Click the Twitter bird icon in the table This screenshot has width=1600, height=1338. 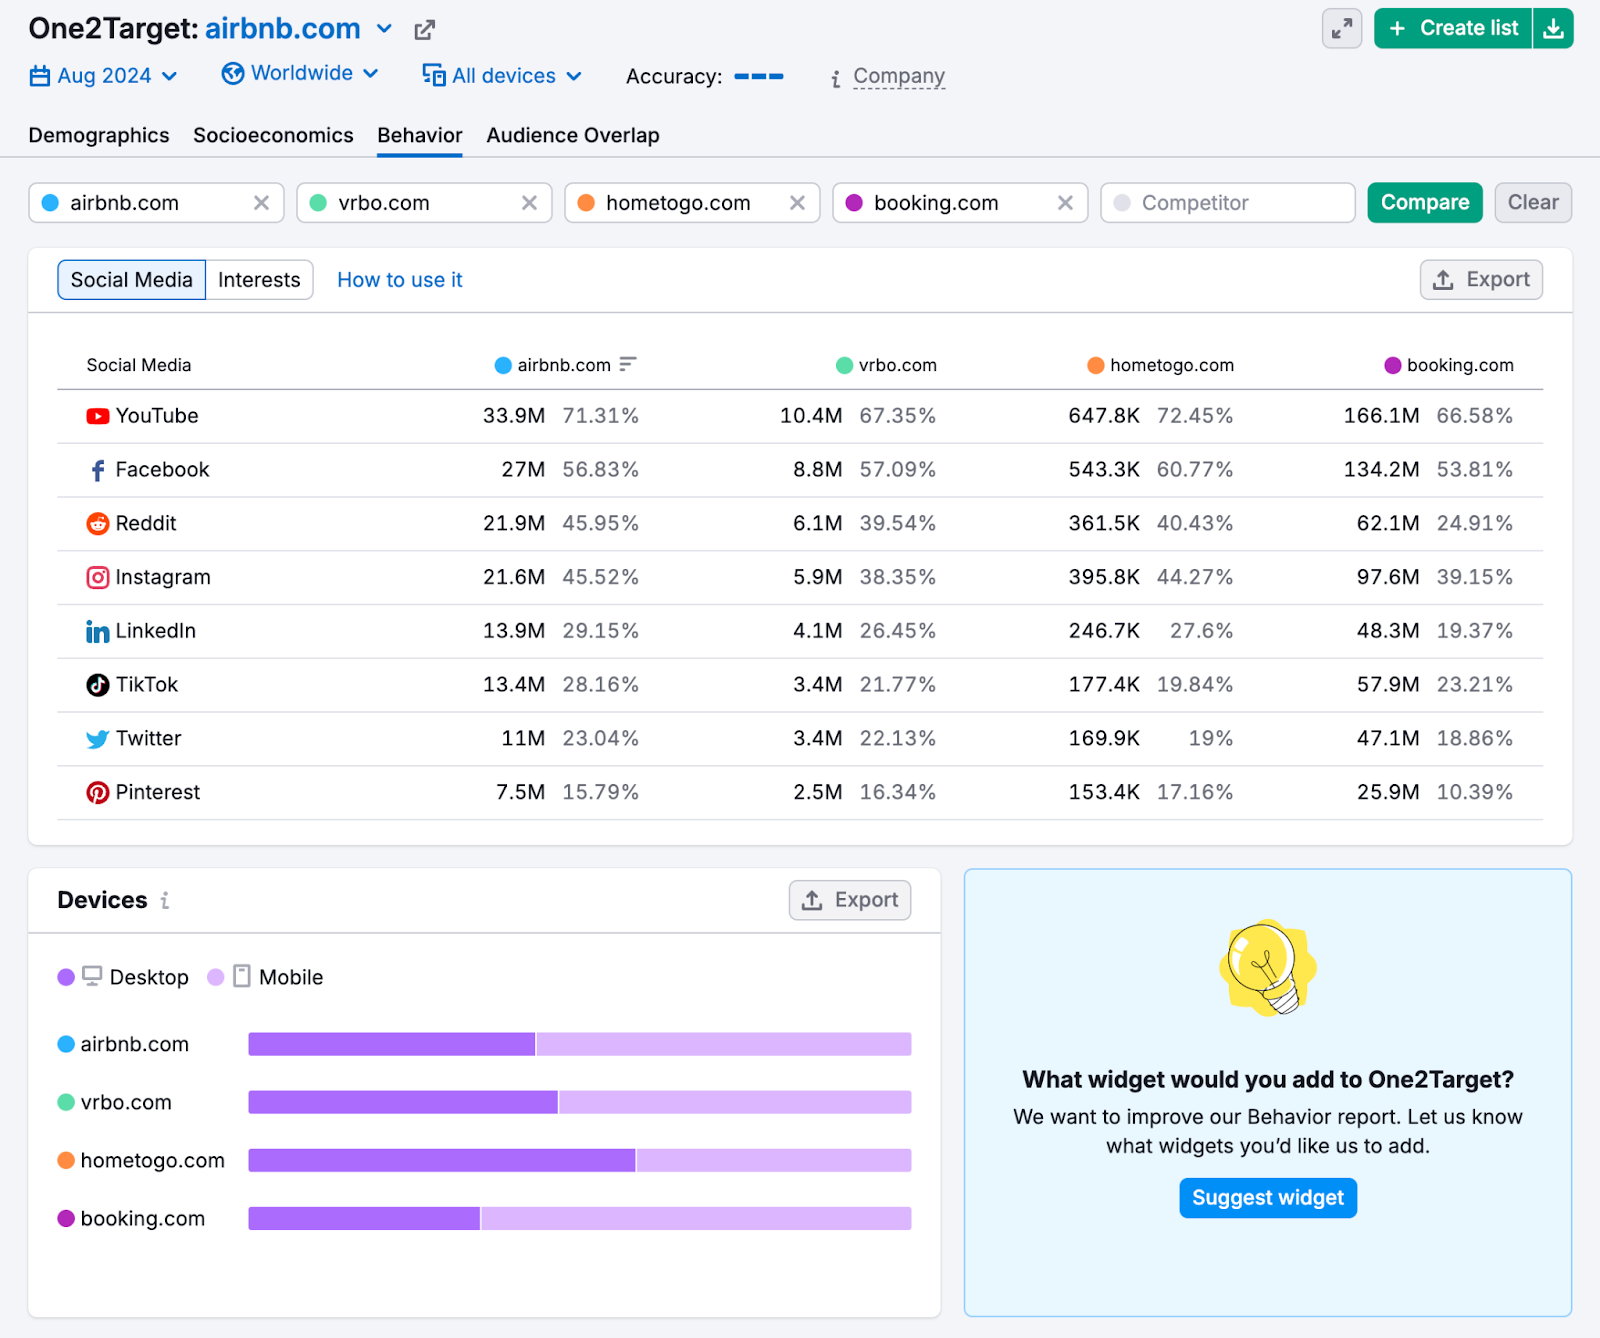[x=98, y=739]
